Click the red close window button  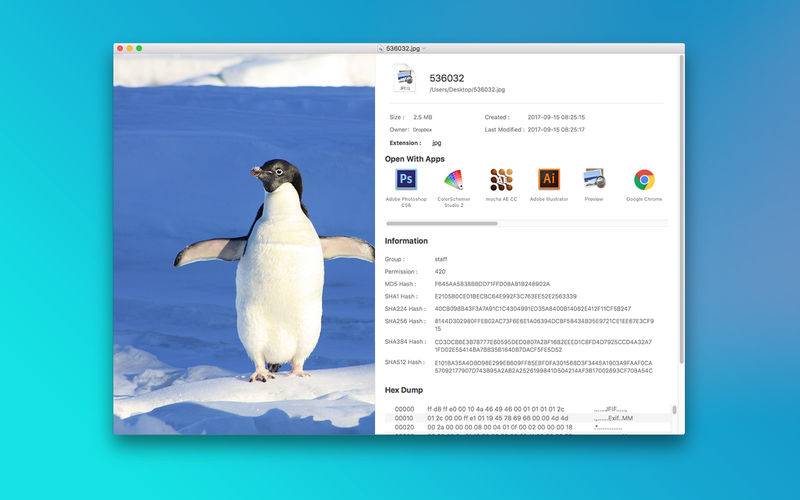pyautogui.click(x=120, y=48)
